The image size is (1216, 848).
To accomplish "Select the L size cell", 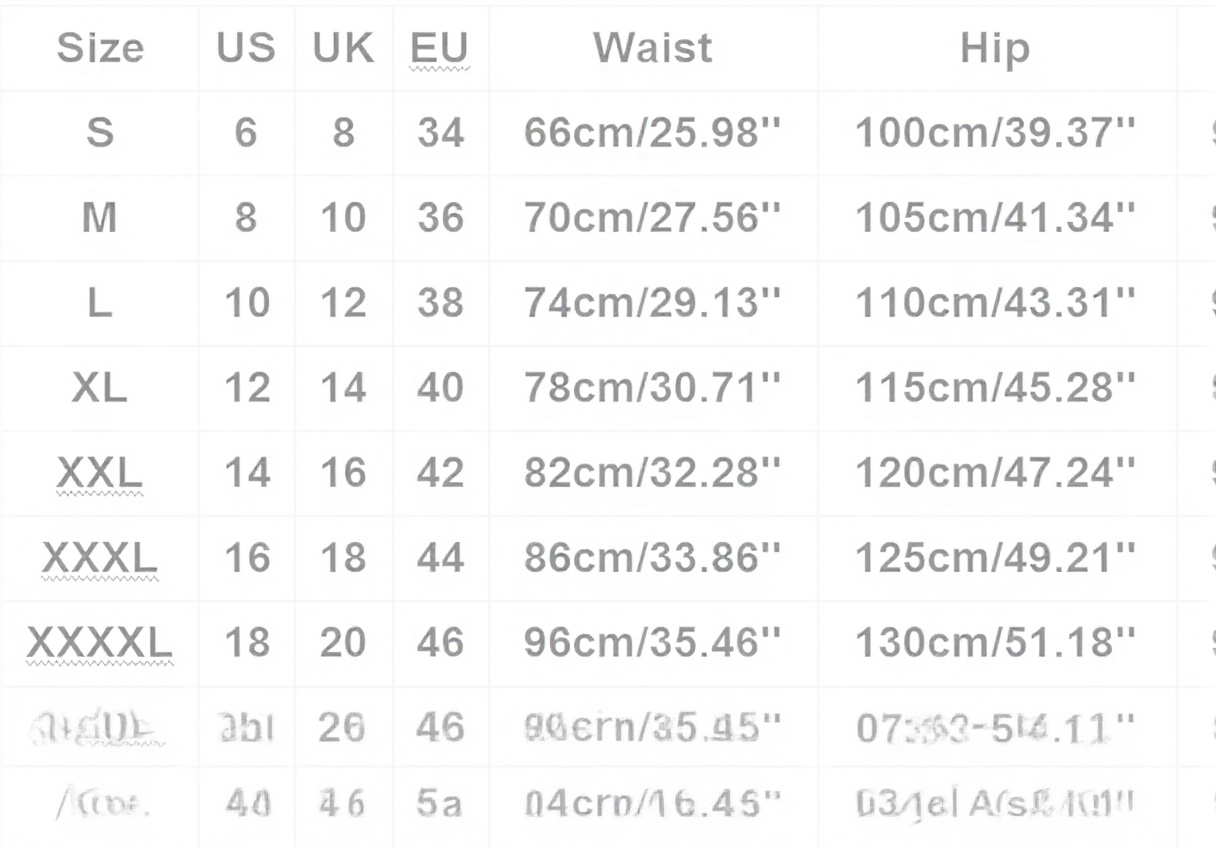I will [x=100, y=302].
